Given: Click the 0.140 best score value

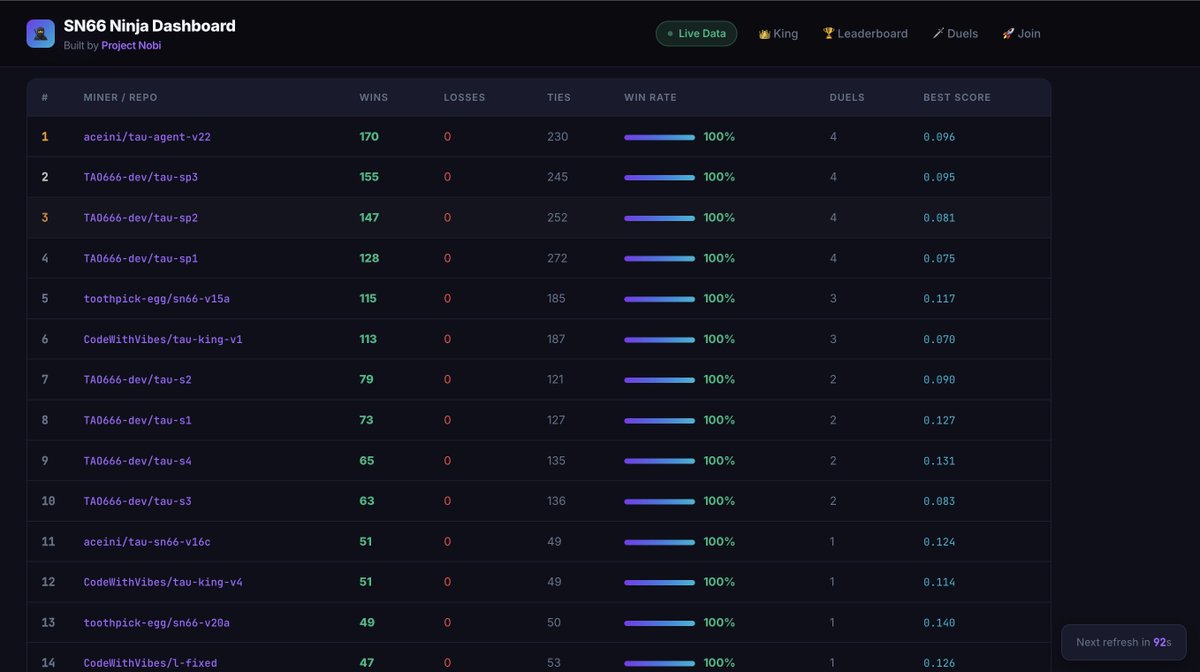Looking at the screenshot, I should (x=939, y=623).
